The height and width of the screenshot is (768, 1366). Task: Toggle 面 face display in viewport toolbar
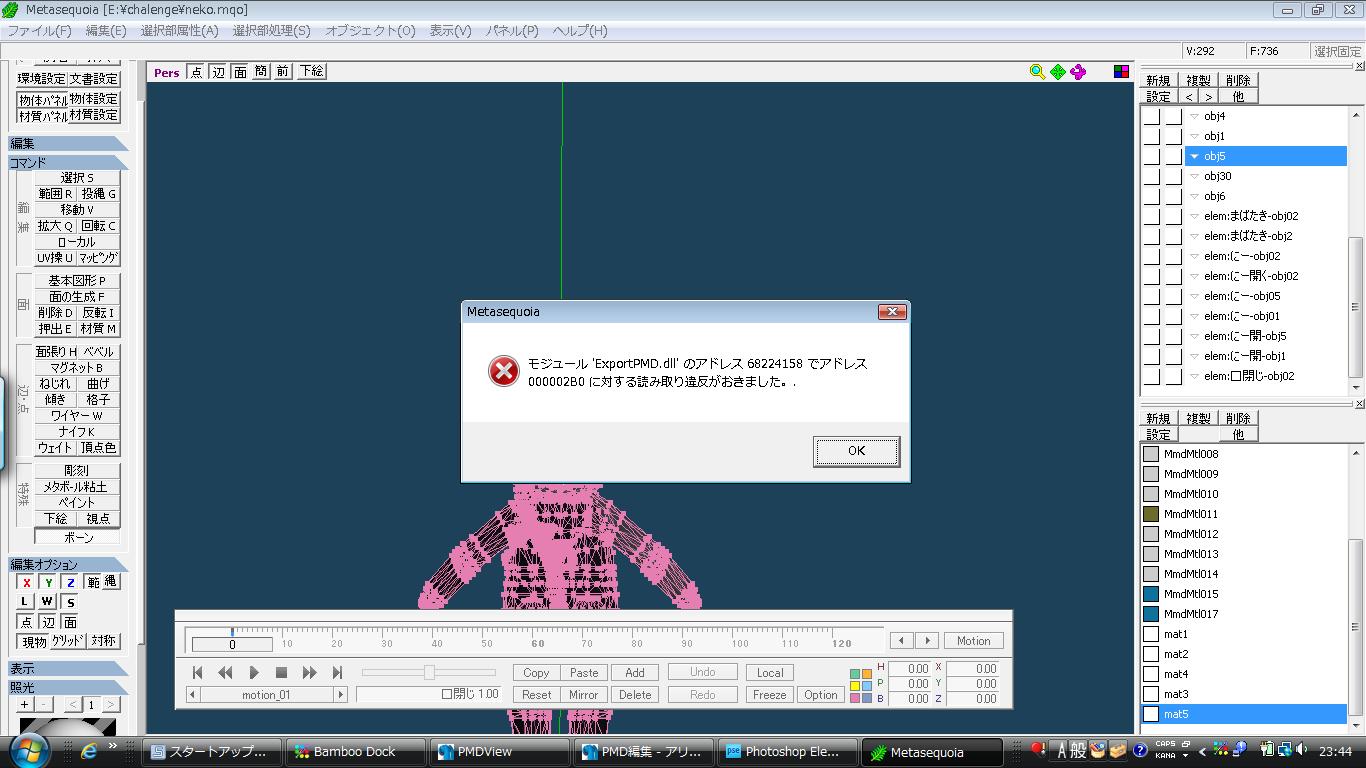point(240,72)
